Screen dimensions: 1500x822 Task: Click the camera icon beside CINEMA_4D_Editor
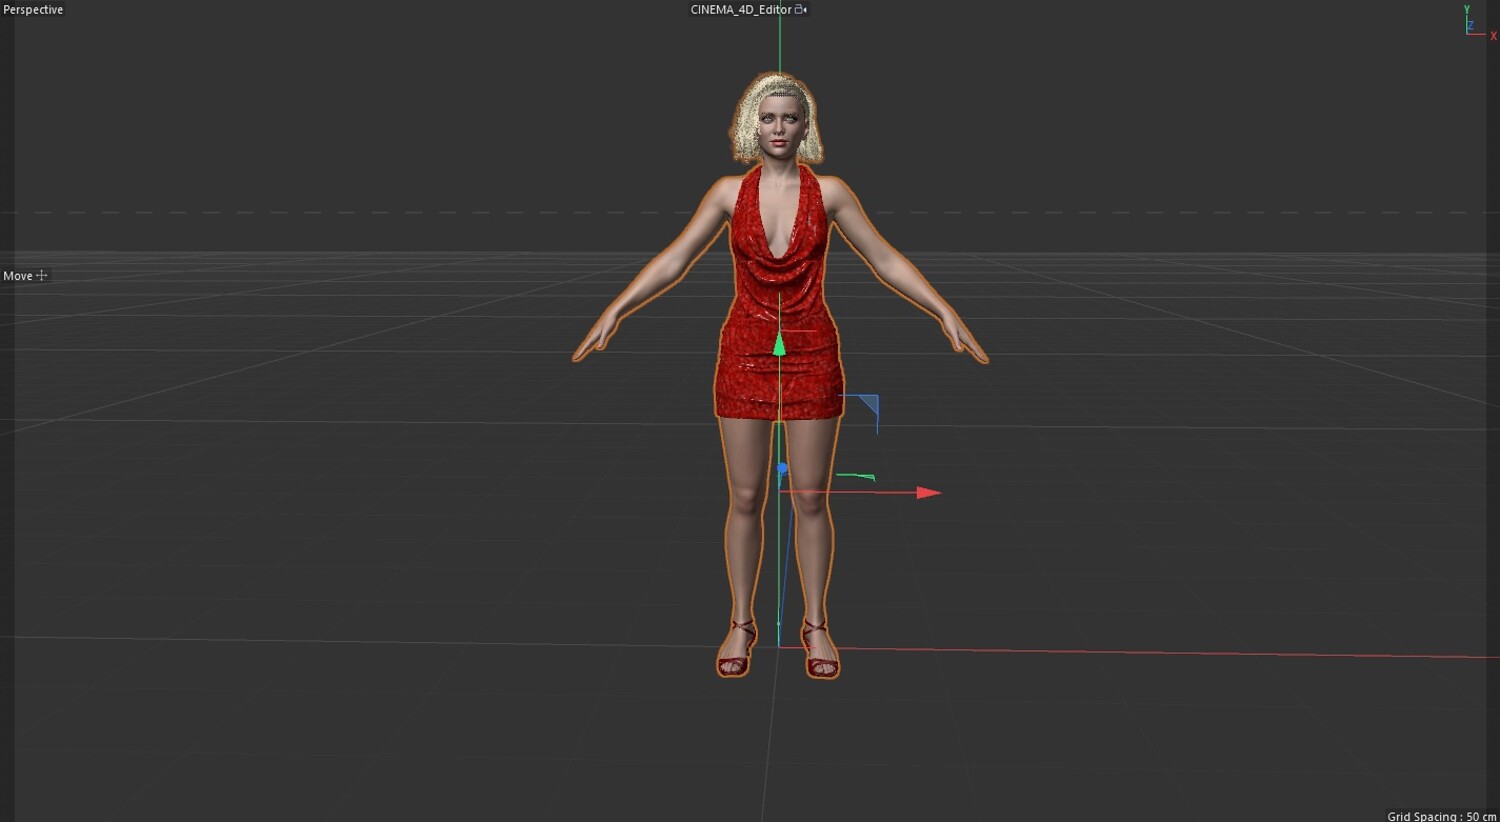801,10
